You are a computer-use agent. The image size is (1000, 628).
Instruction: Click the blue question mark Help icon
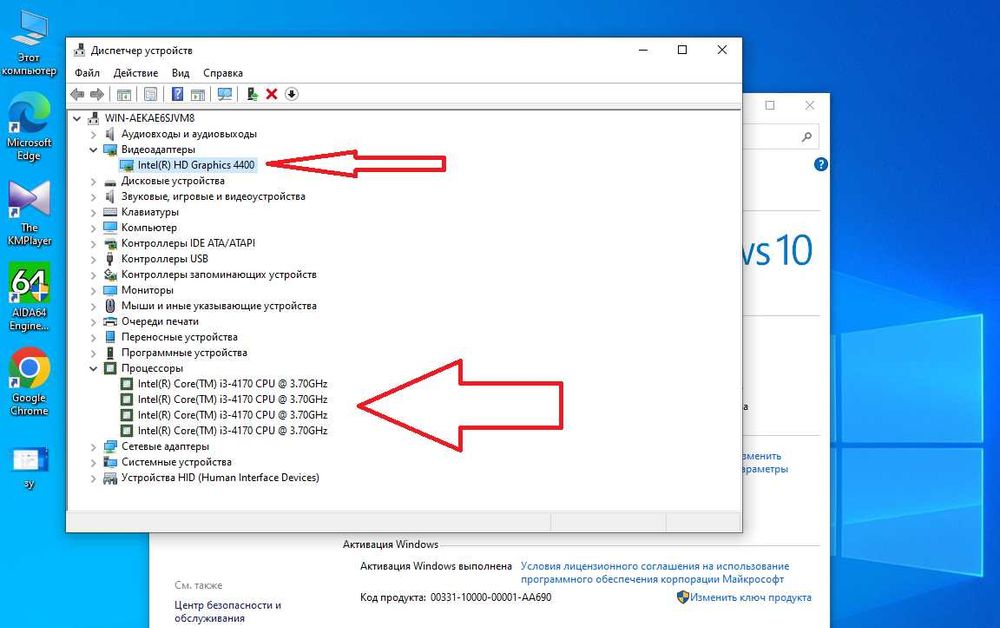click(x=177, y=94)
